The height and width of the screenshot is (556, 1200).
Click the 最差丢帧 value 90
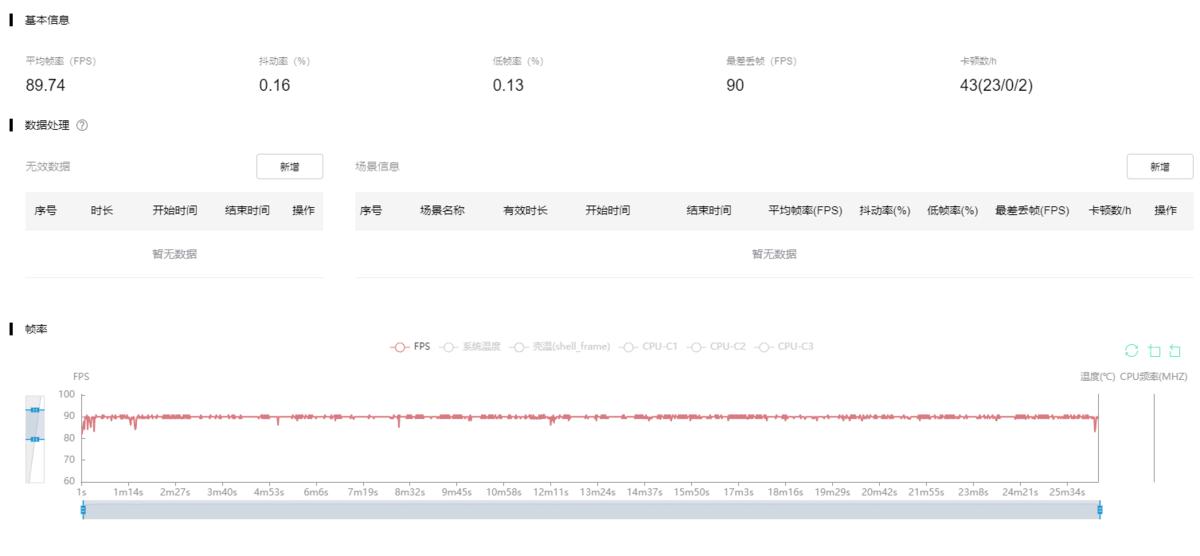coord(735,85)
